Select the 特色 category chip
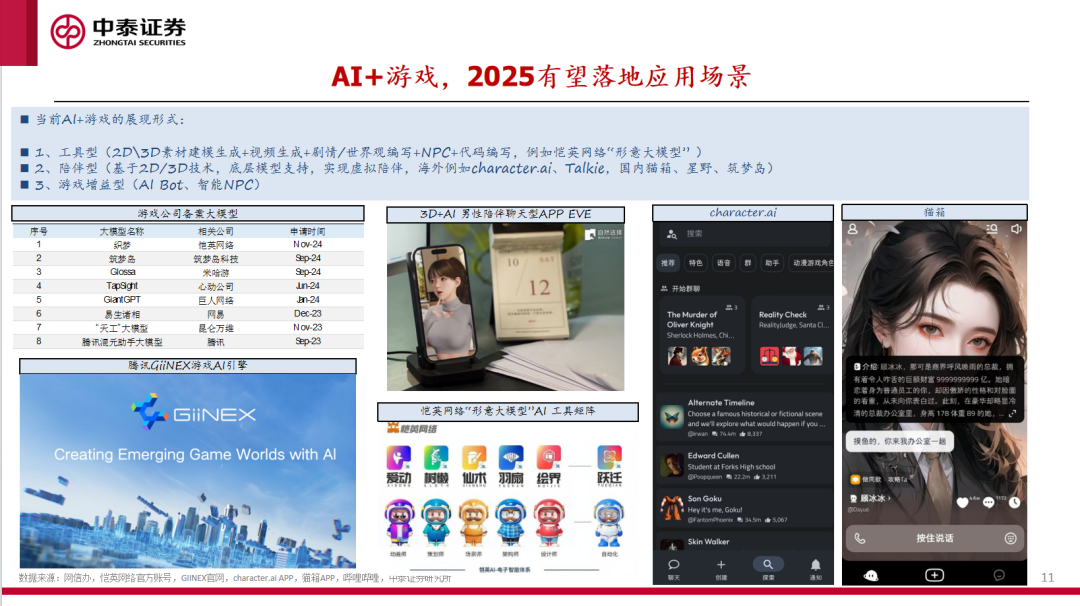The width and height of the screenshot is (1080, 606). coord(696,263)
